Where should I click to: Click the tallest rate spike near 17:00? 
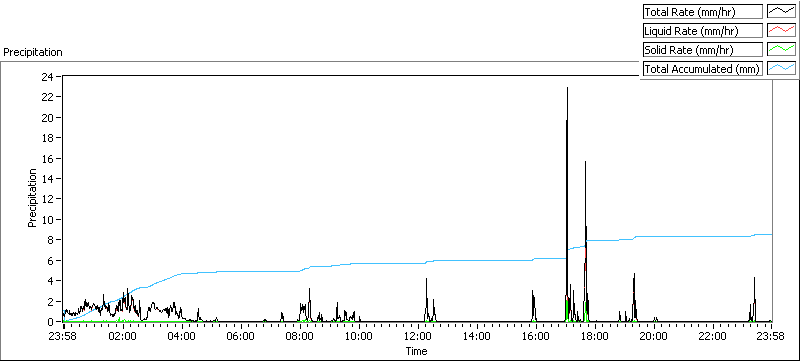(x=567, y=204)
